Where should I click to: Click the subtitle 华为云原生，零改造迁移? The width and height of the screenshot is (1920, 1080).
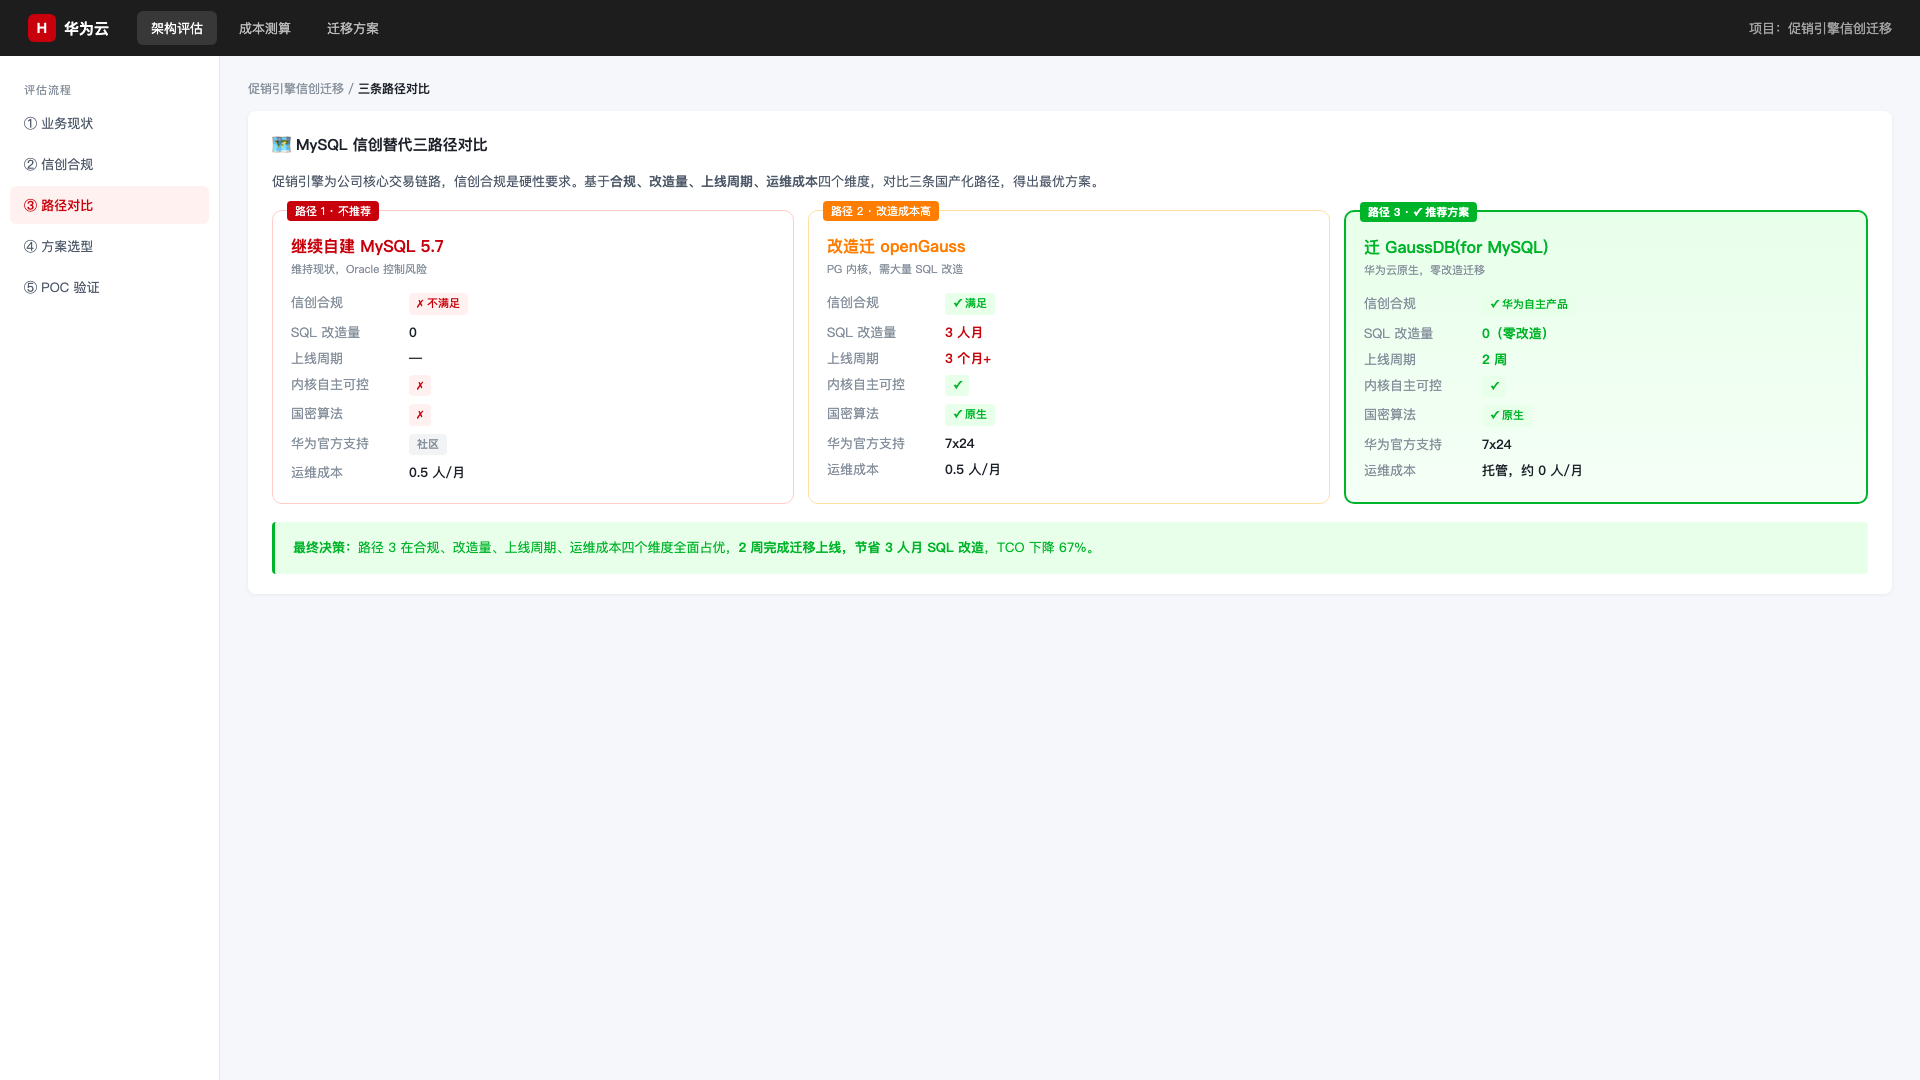click(1424, 270)
